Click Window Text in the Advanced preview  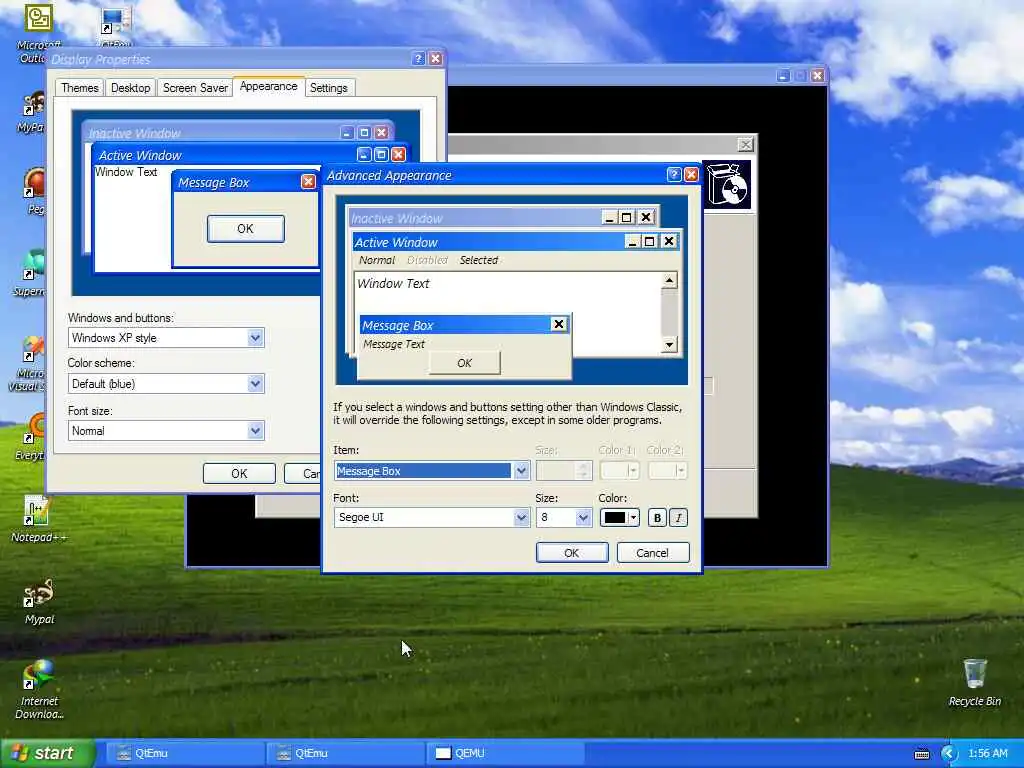[x=393, y=283]
